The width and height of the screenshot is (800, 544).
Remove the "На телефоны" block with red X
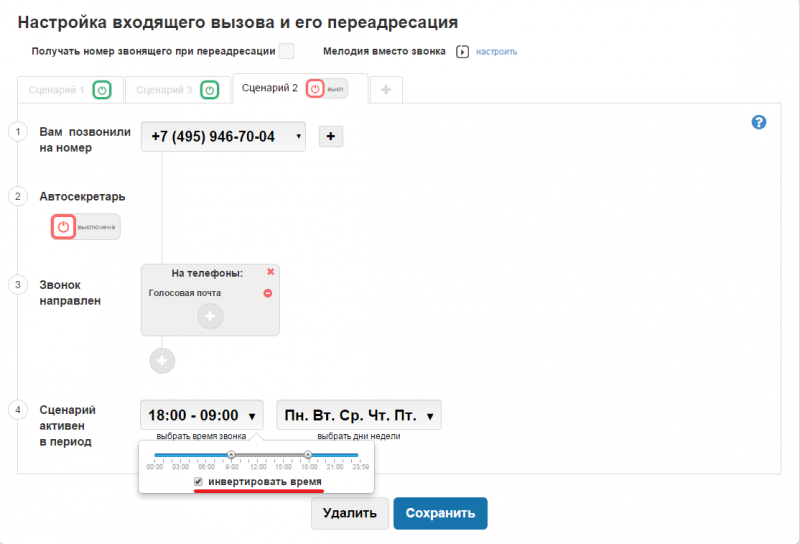[270, 272]
